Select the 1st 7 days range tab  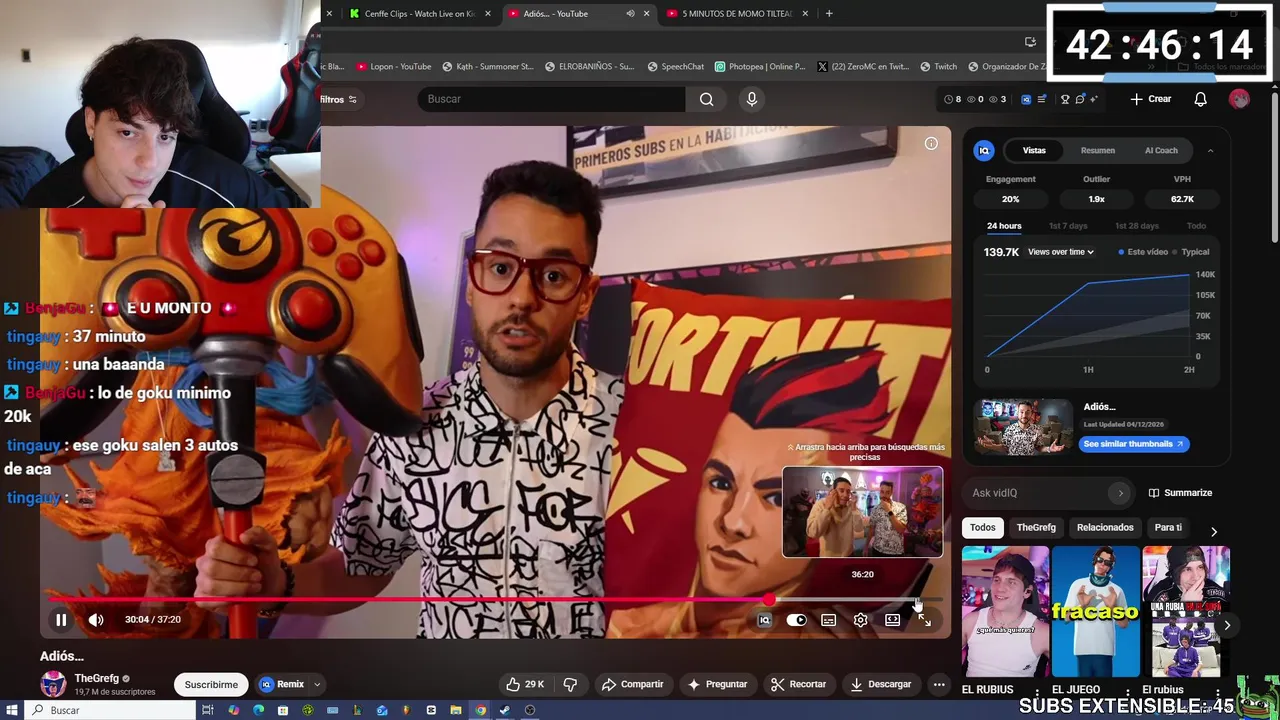(x=1068, y=226)
